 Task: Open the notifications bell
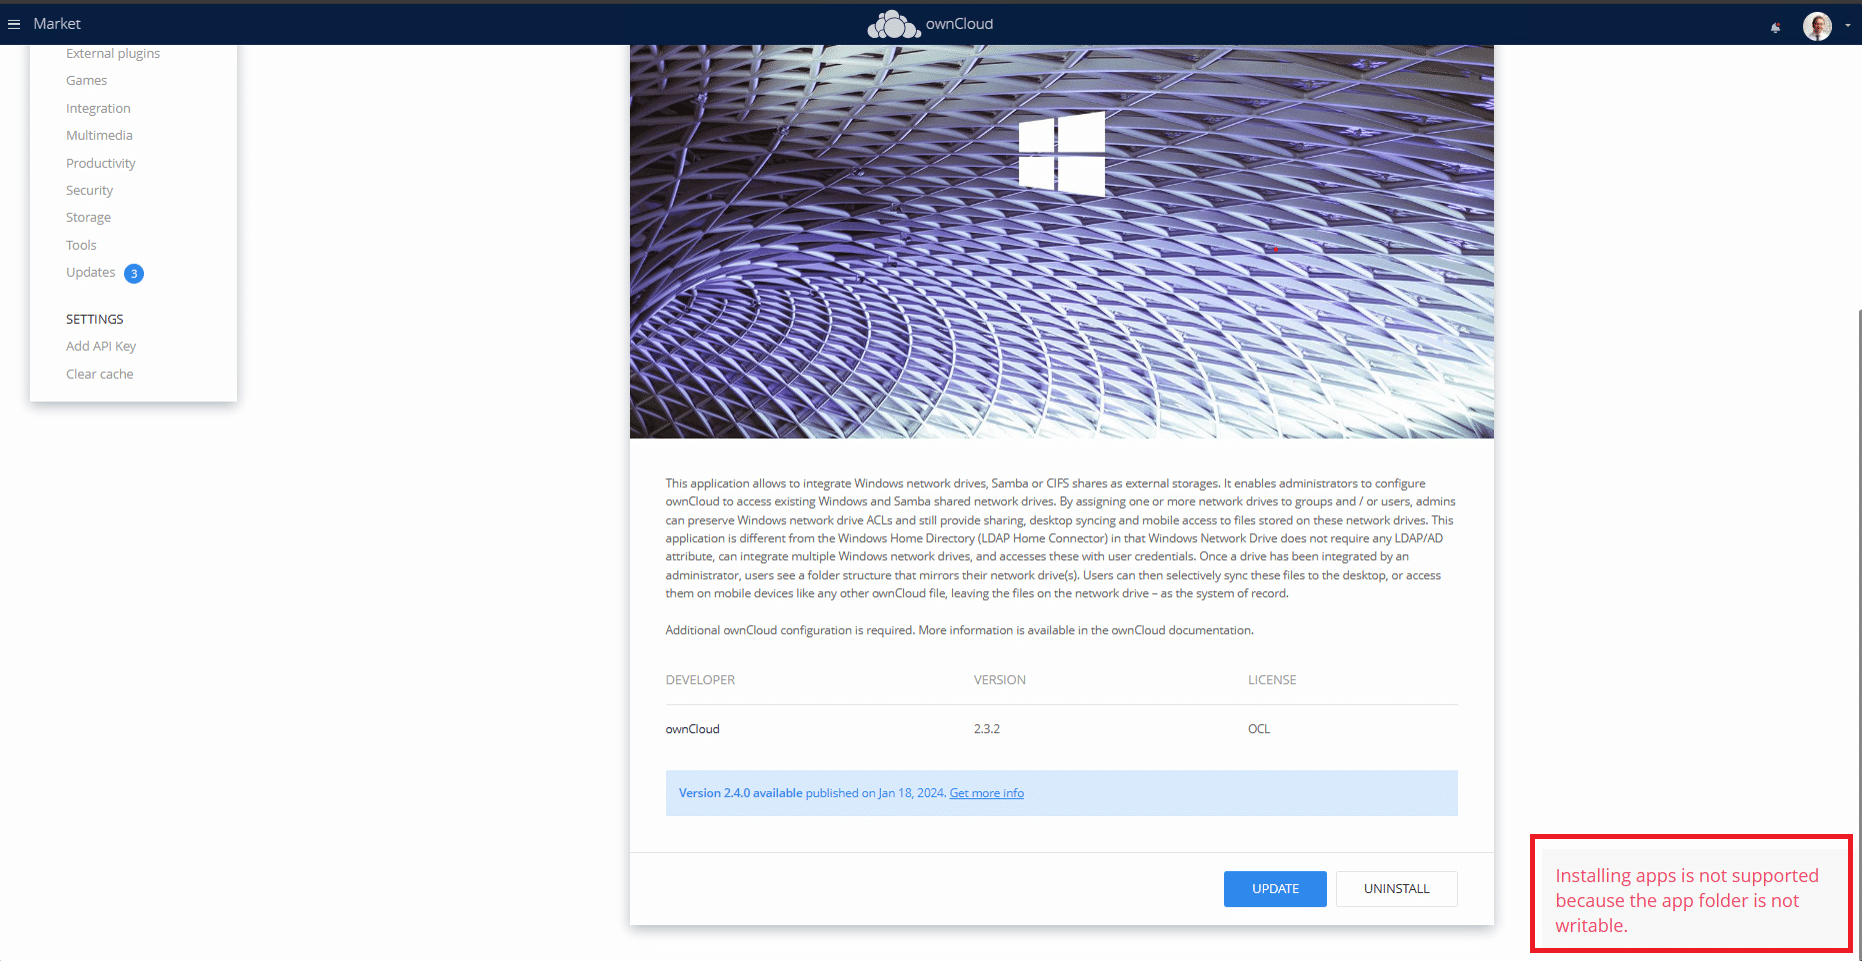pos(1776,27)
